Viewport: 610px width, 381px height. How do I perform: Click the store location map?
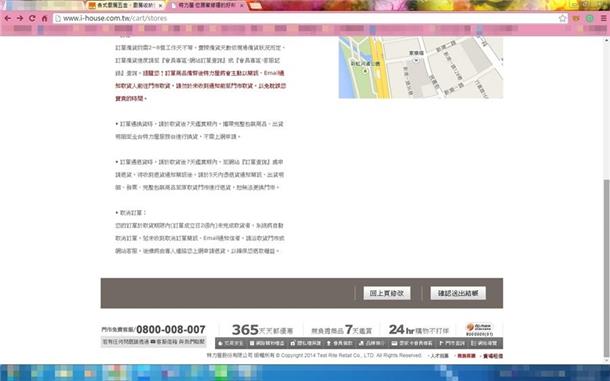[x=421, y=67]
